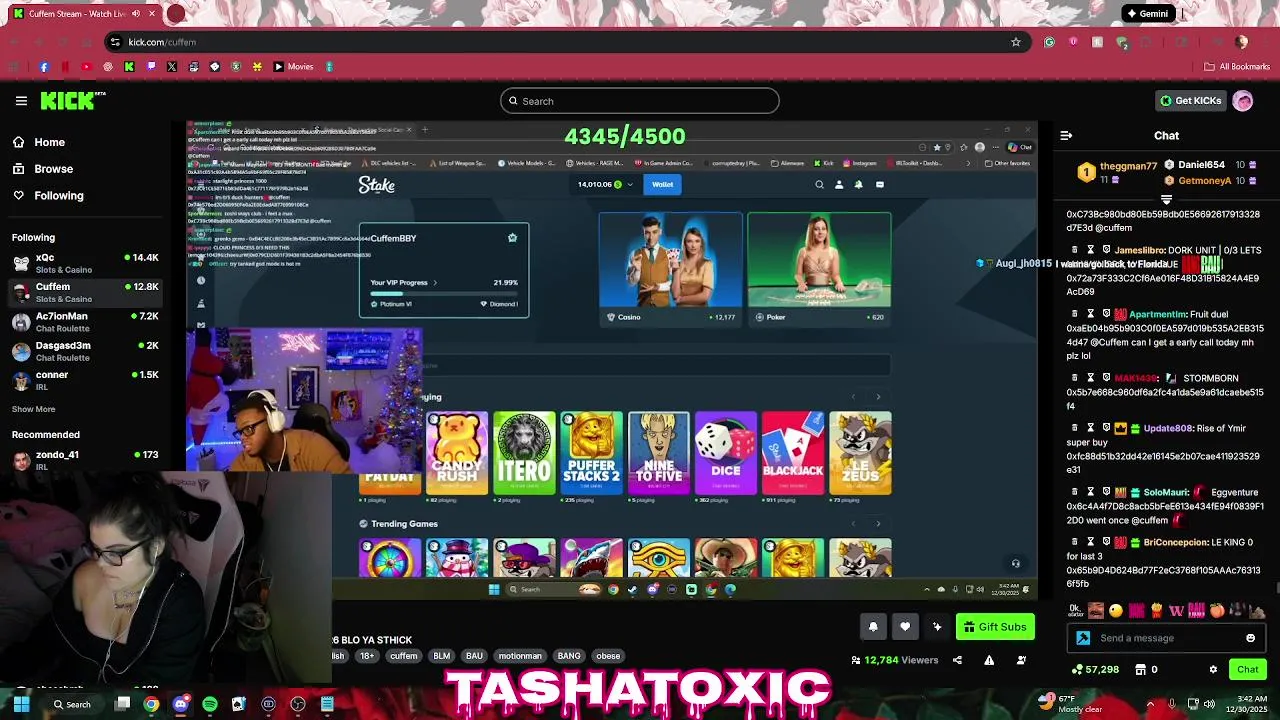Open Windows Start menu

pyautogui.click(x=21, y=704)
